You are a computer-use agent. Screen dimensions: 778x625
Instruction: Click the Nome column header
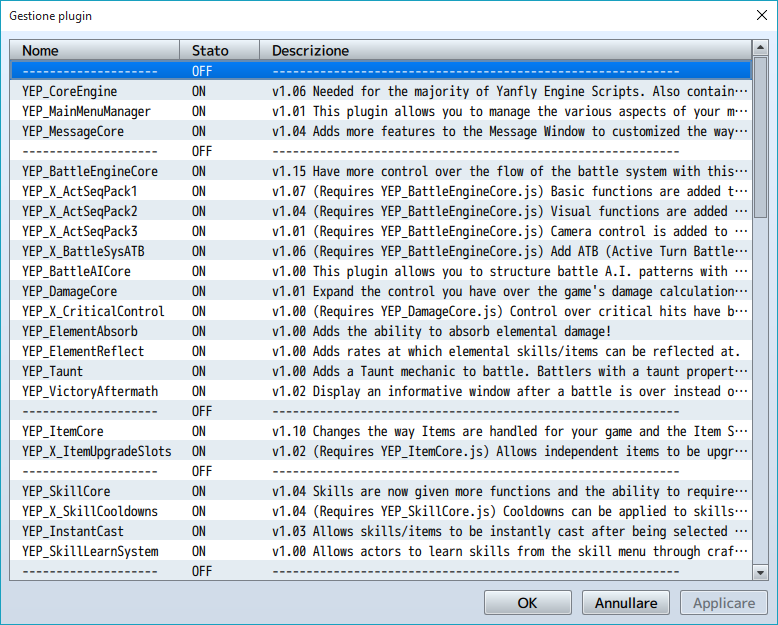(95, 51)
